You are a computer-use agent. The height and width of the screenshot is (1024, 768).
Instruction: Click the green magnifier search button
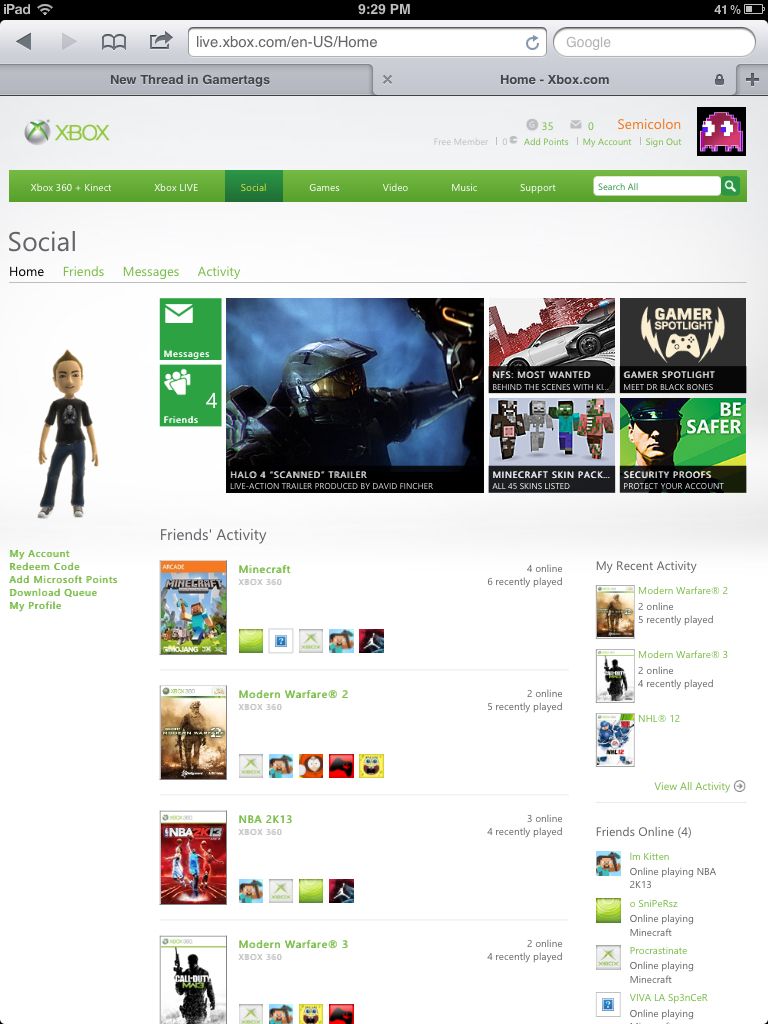point(730,187)
